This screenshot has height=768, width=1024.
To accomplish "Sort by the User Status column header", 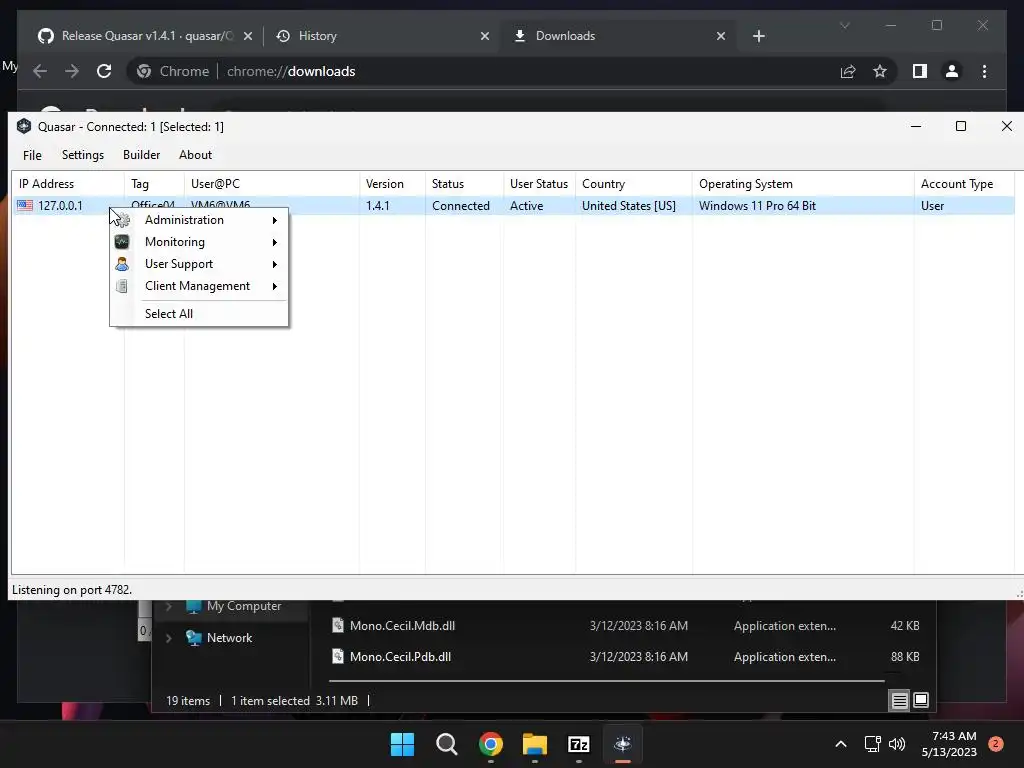I will pos(539,184).
